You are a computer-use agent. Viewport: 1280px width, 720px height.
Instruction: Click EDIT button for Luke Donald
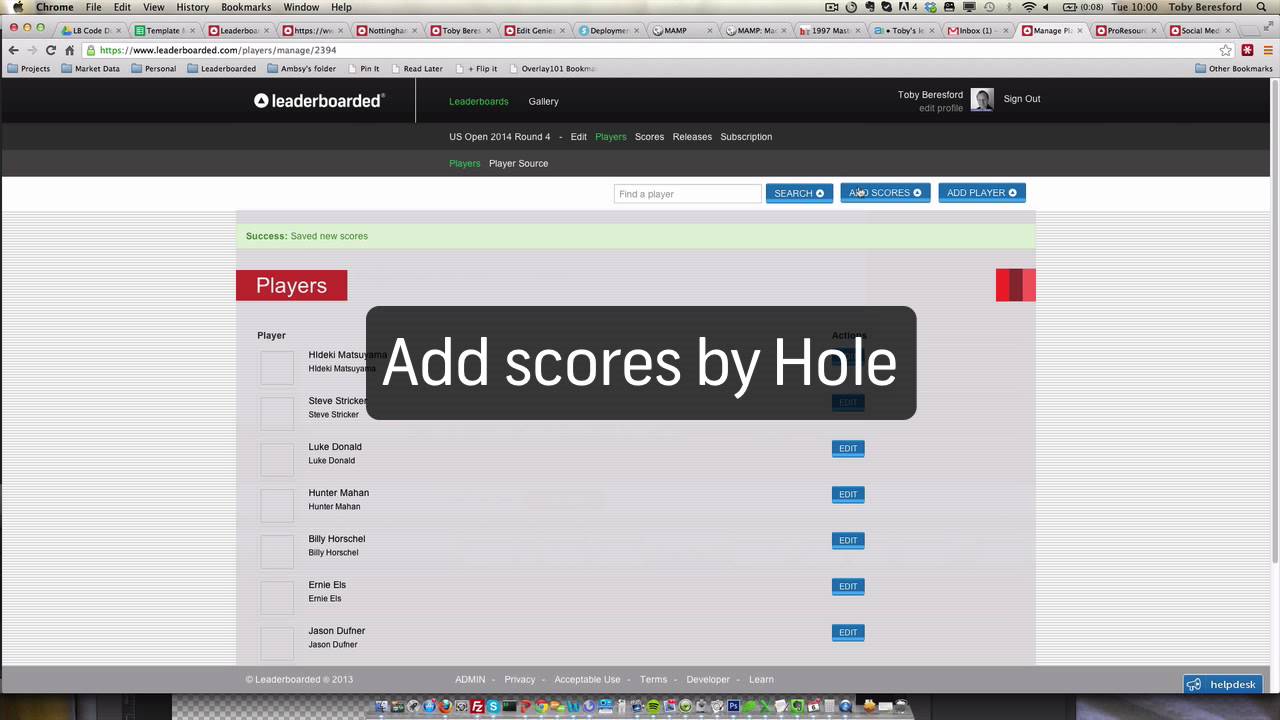[848, 448]
